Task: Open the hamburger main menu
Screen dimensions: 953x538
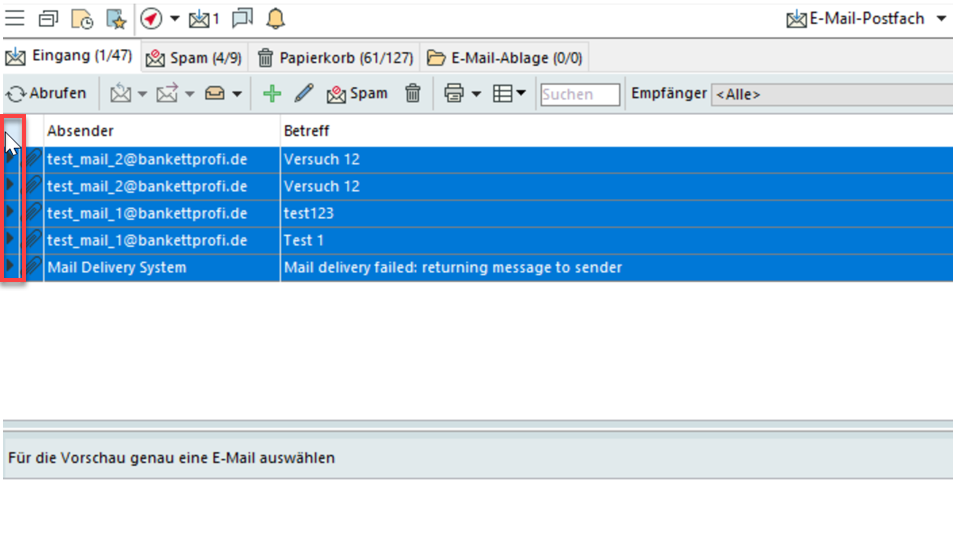Action: [x=15, y=19]
